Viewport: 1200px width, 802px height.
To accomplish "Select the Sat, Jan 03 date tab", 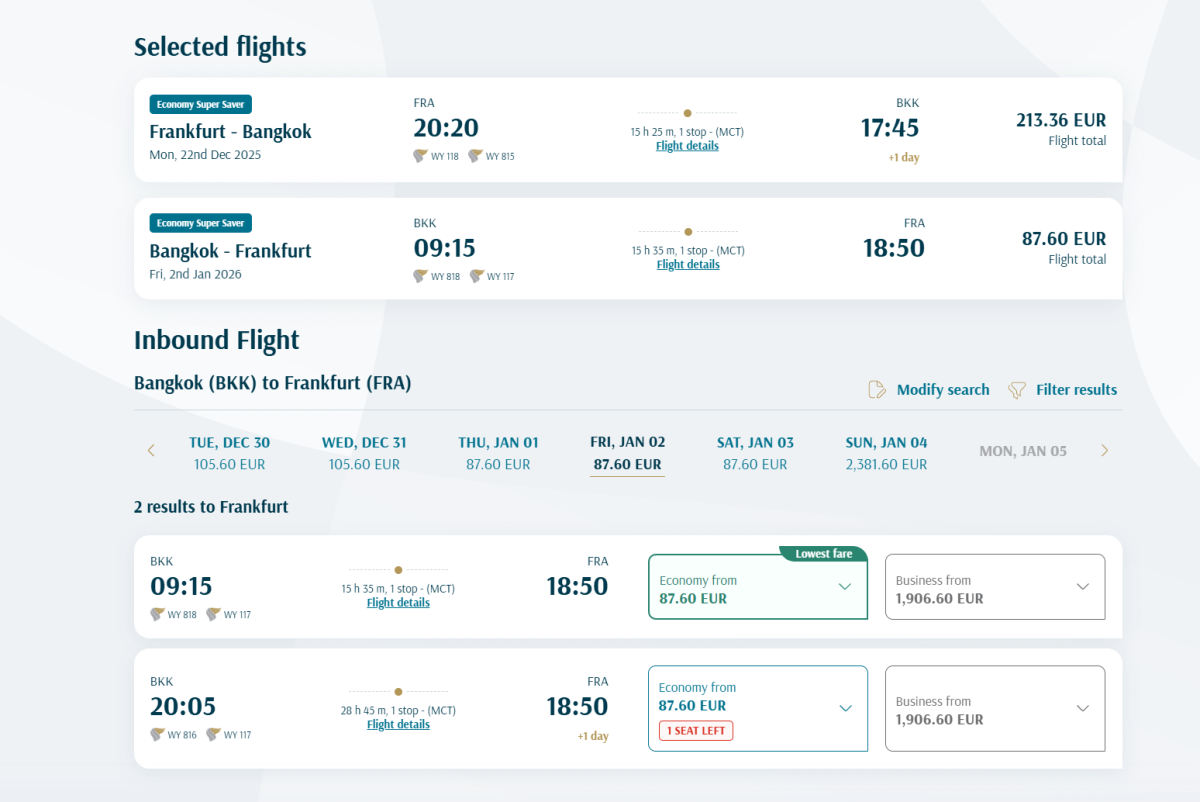I will tap(755, 452).
